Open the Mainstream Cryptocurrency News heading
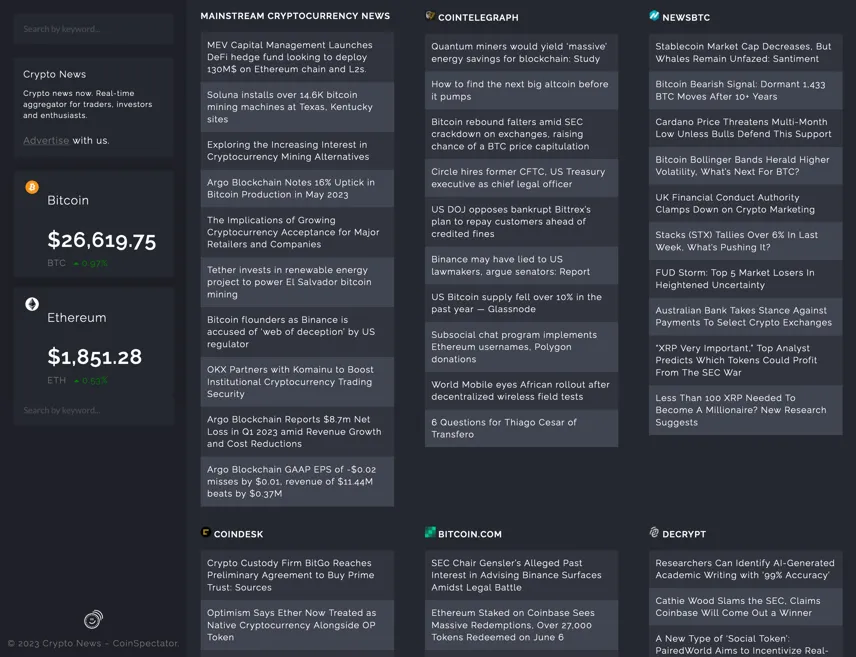This screenshot has width=856, height=657. coord(295,16)
